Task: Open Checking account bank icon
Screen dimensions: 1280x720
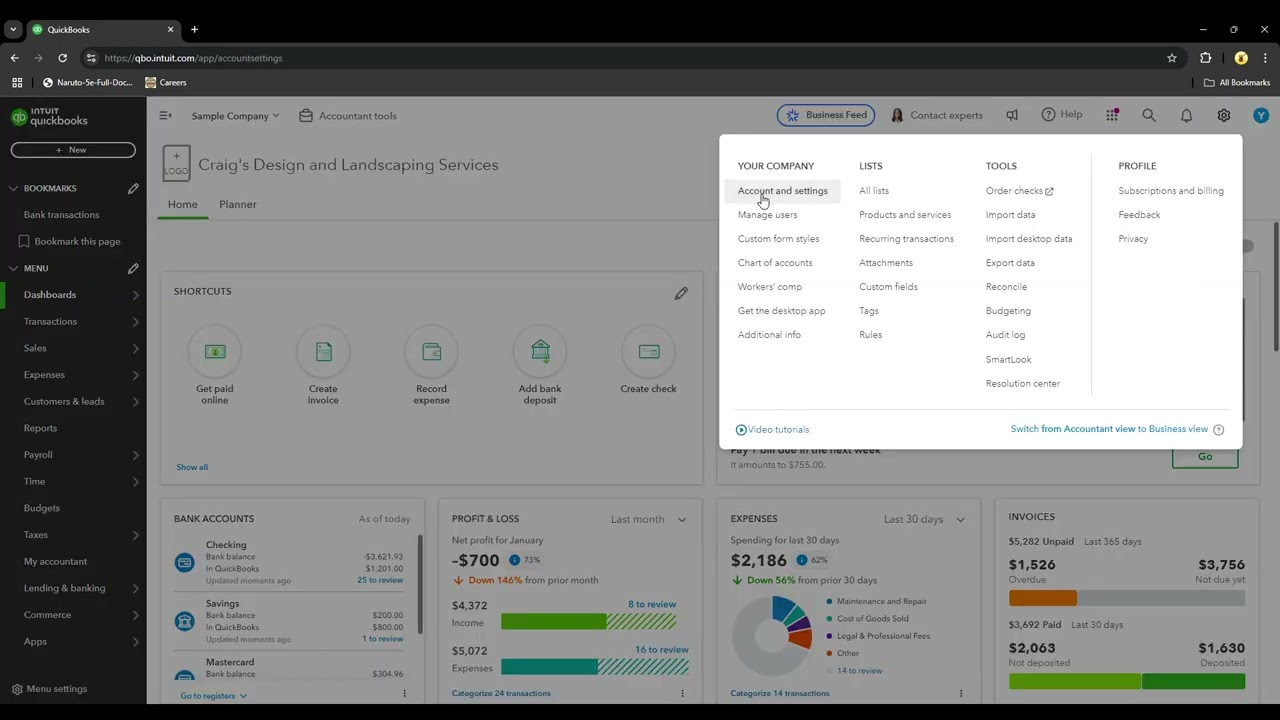Action: (184, 562)
